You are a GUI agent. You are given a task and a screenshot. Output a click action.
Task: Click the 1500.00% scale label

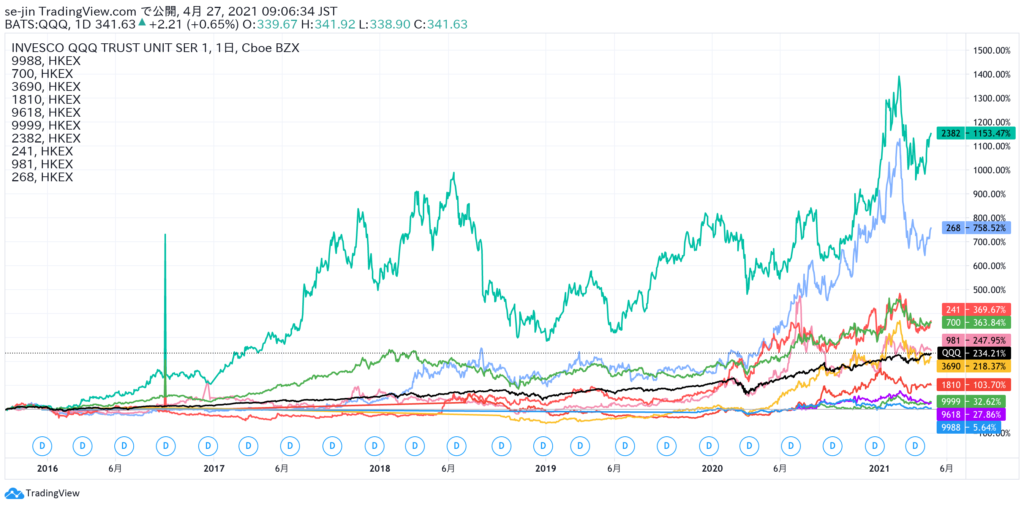[993, 50]
